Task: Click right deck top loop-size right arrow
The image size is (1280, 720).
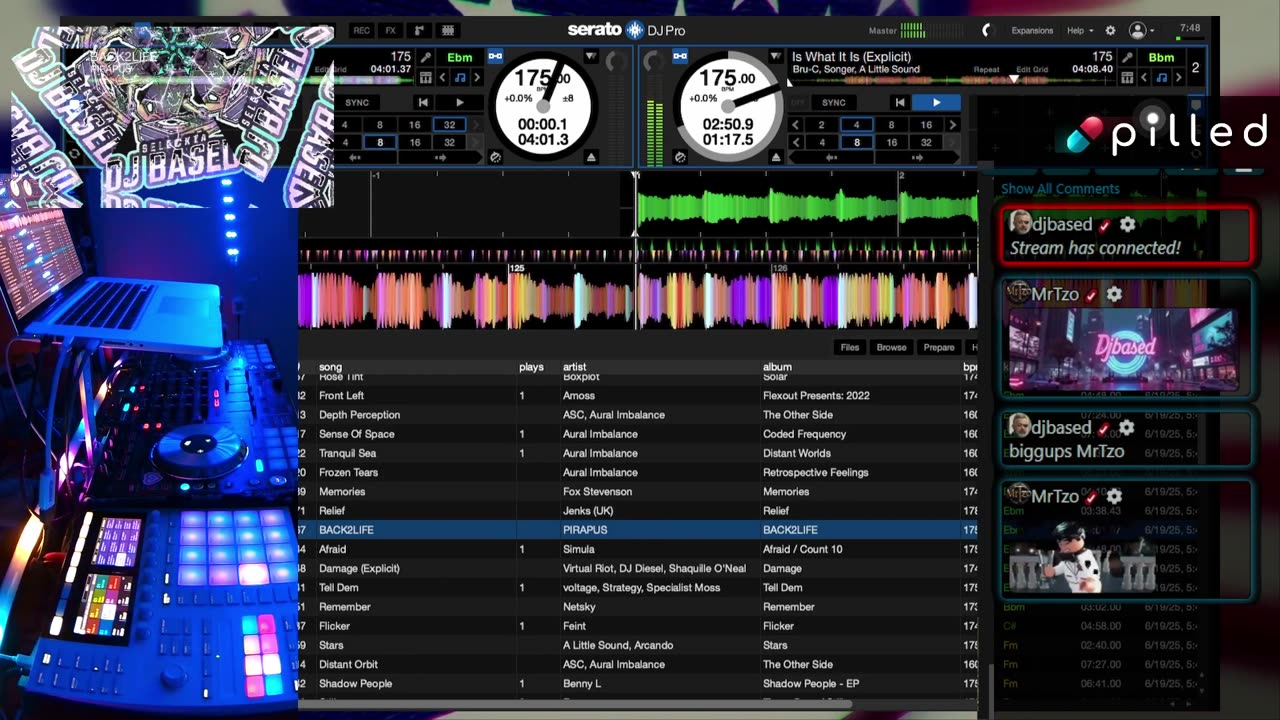Action: point(953,125)
